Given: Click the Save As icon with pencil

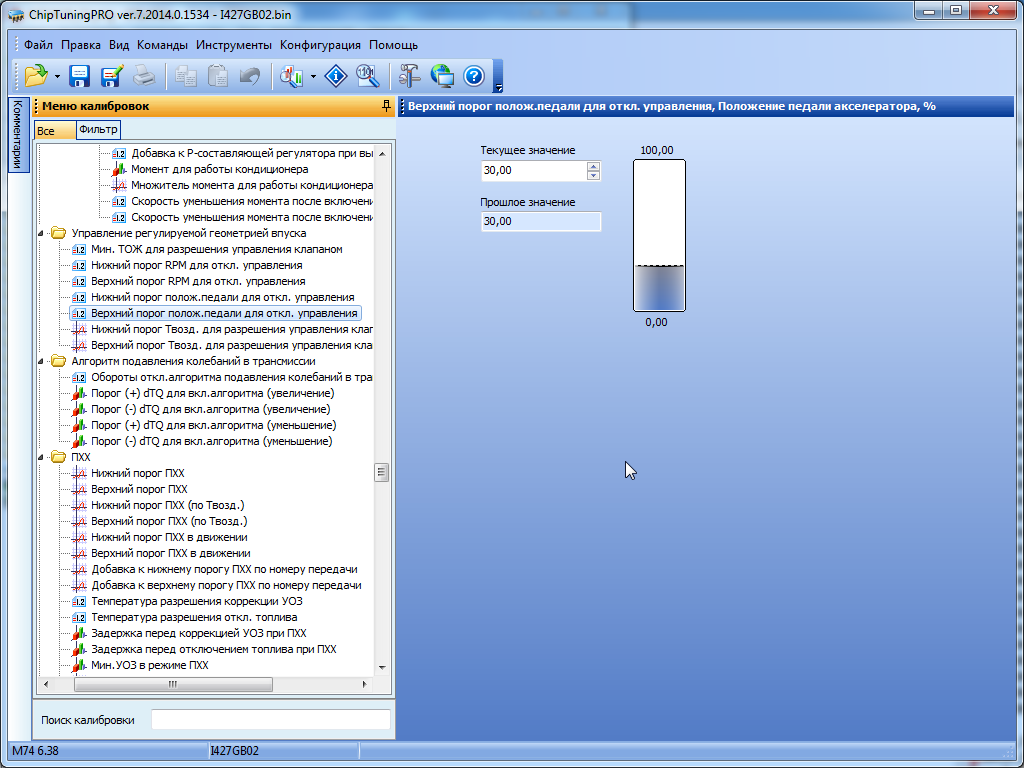Looking at the screenshot, I should pos(111,76).
